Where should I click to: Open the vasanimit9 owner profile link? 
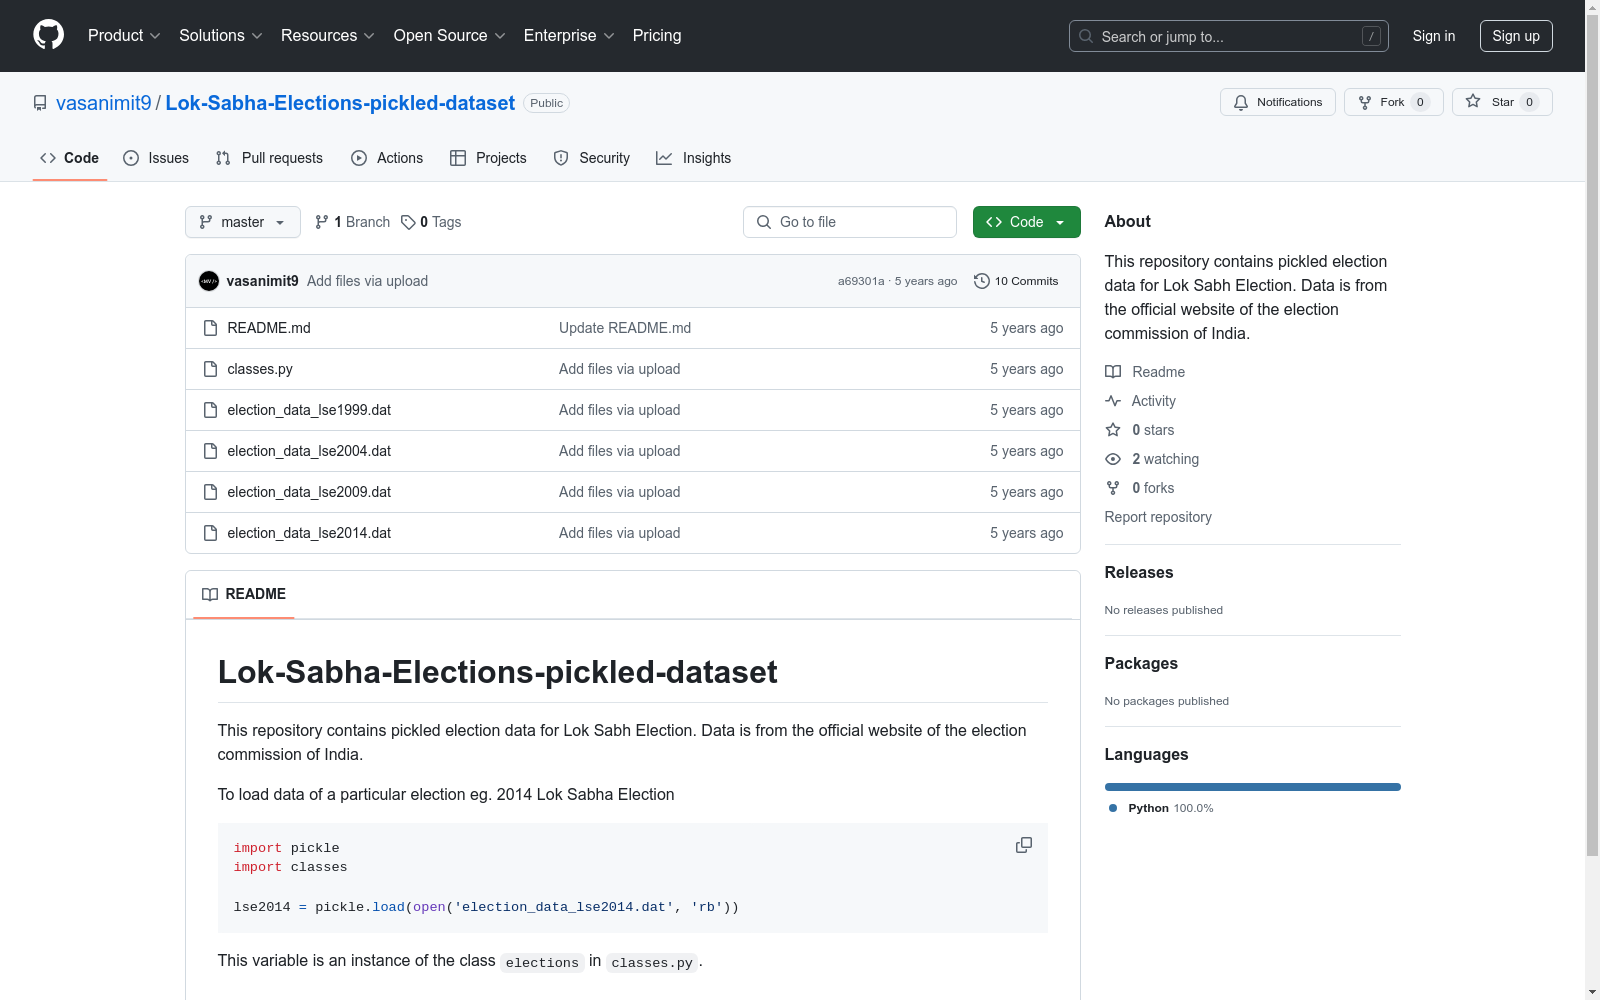tap(104, 103)
